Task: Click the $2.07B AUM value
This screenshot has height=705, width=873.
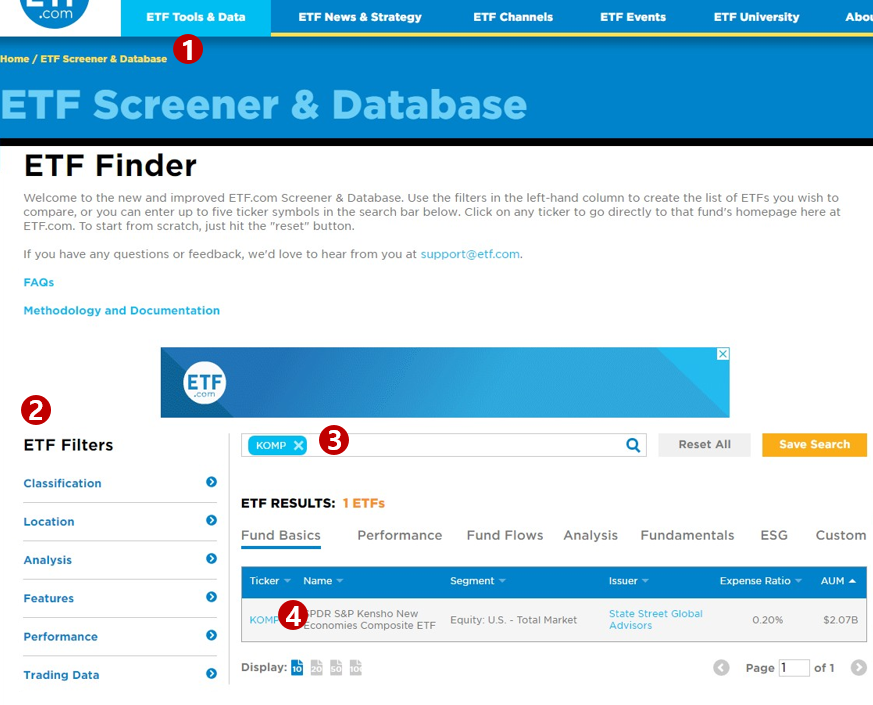Action: click(x=840, y=620)
